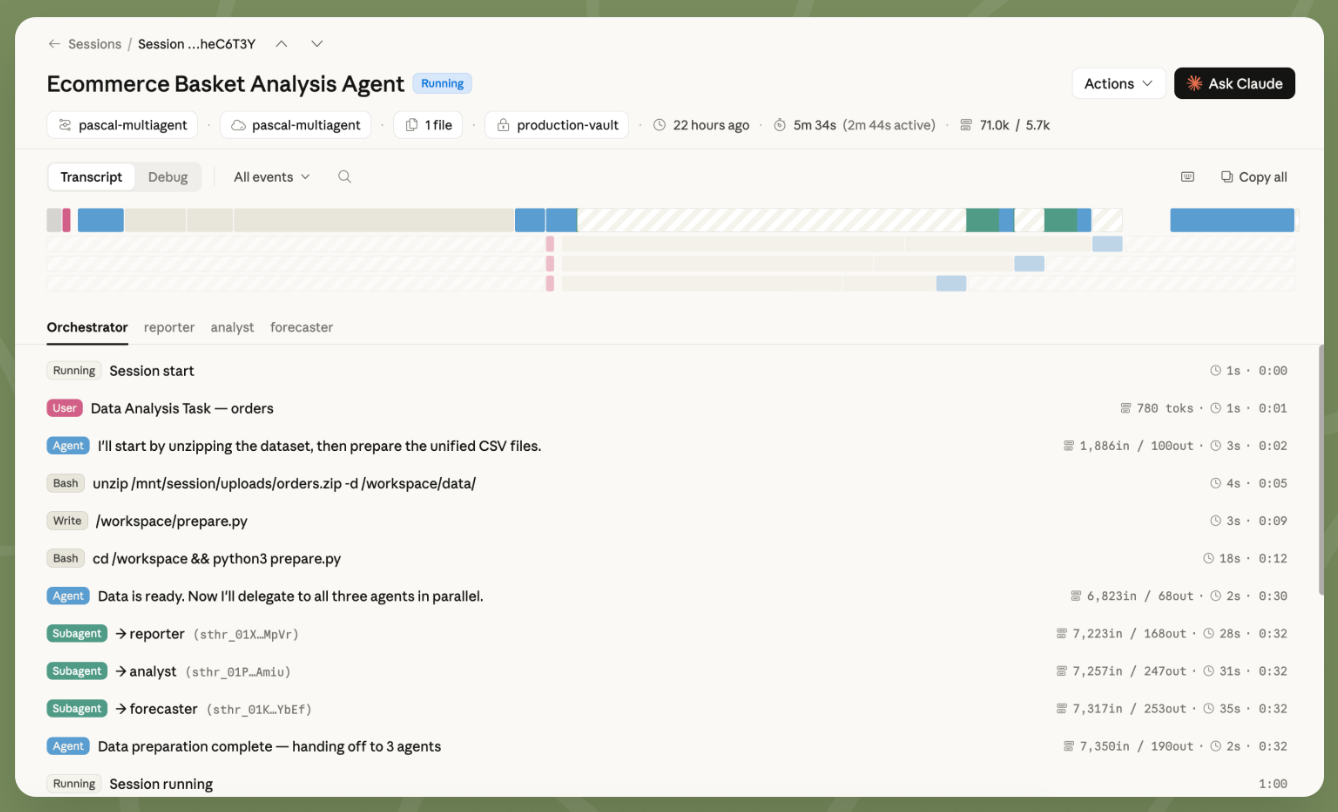The image size is (1338, 812).
Task: Open the Actions dropdown
Action: 1119,84
